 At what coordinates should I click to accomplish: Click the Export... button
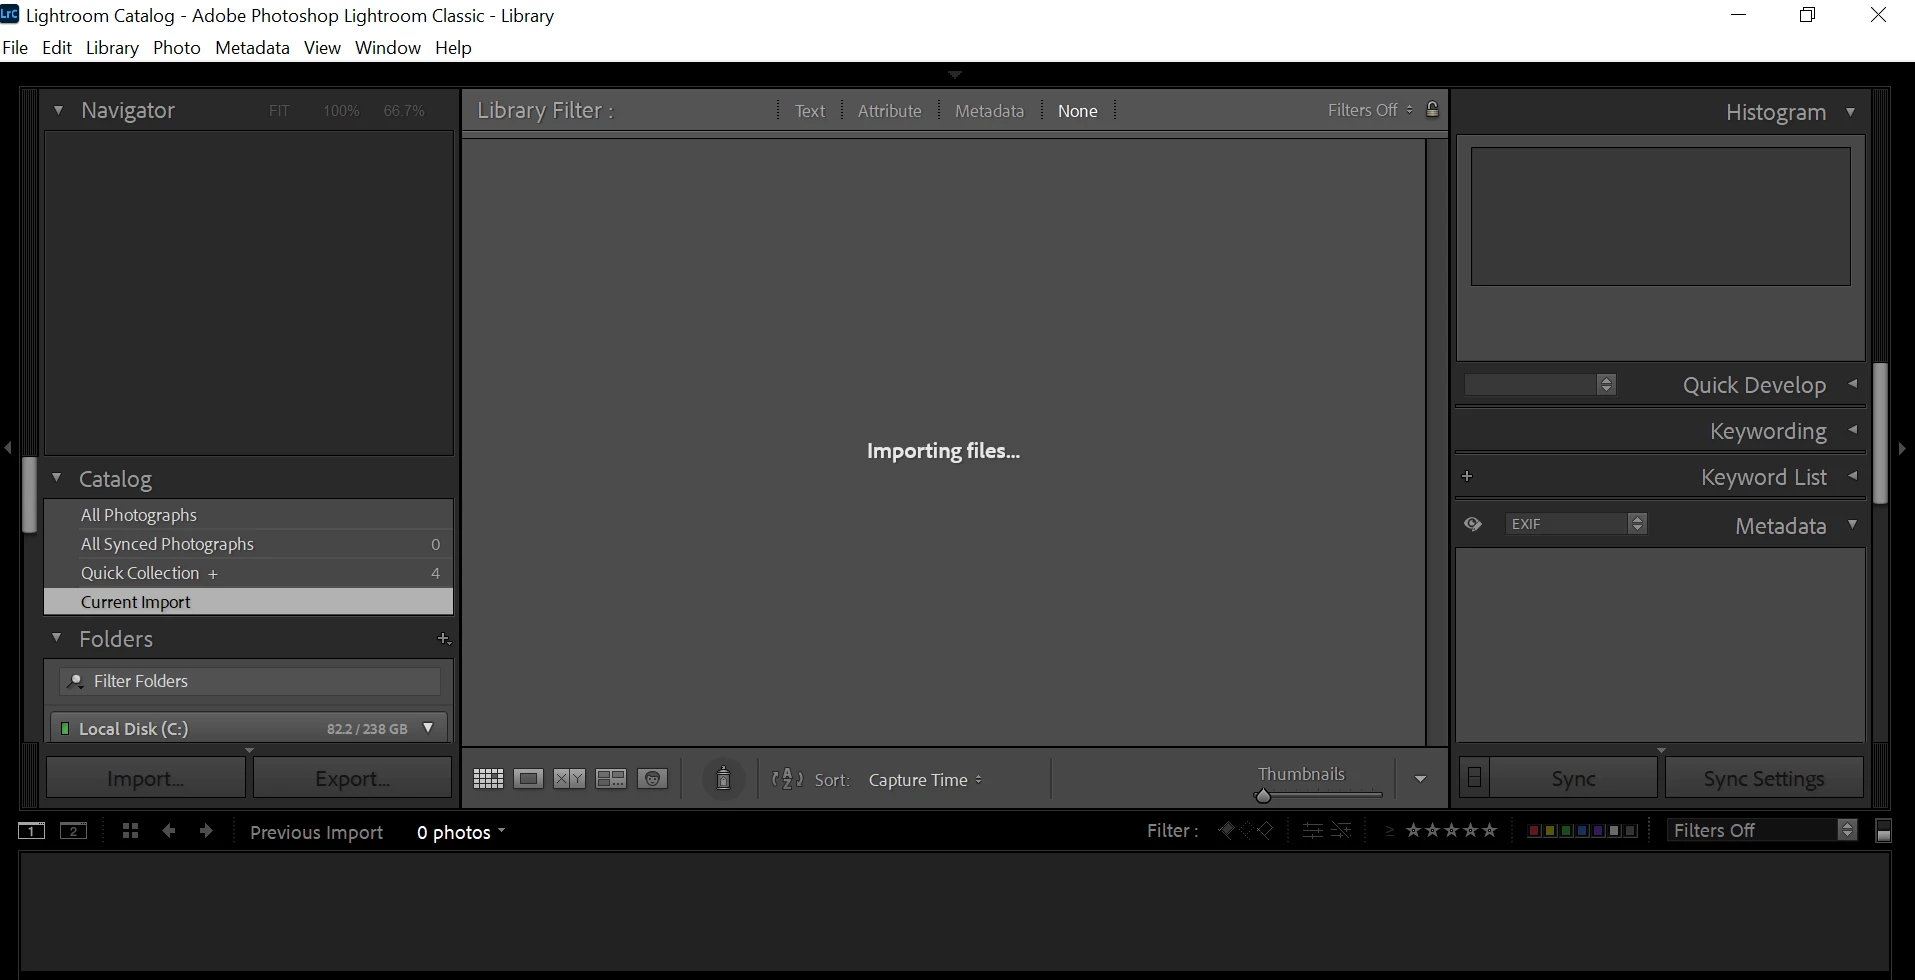pyautogui.click(x=352, y=778)
